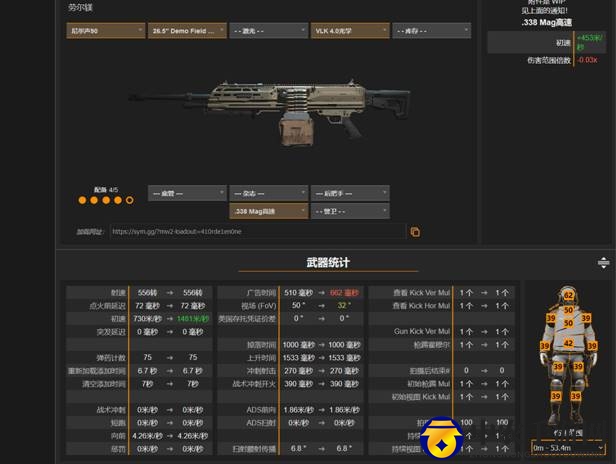The width and height of the screenshot is (616, 464).
Task: Click the machine gun preview image
Action: click(x=271, y=112)
